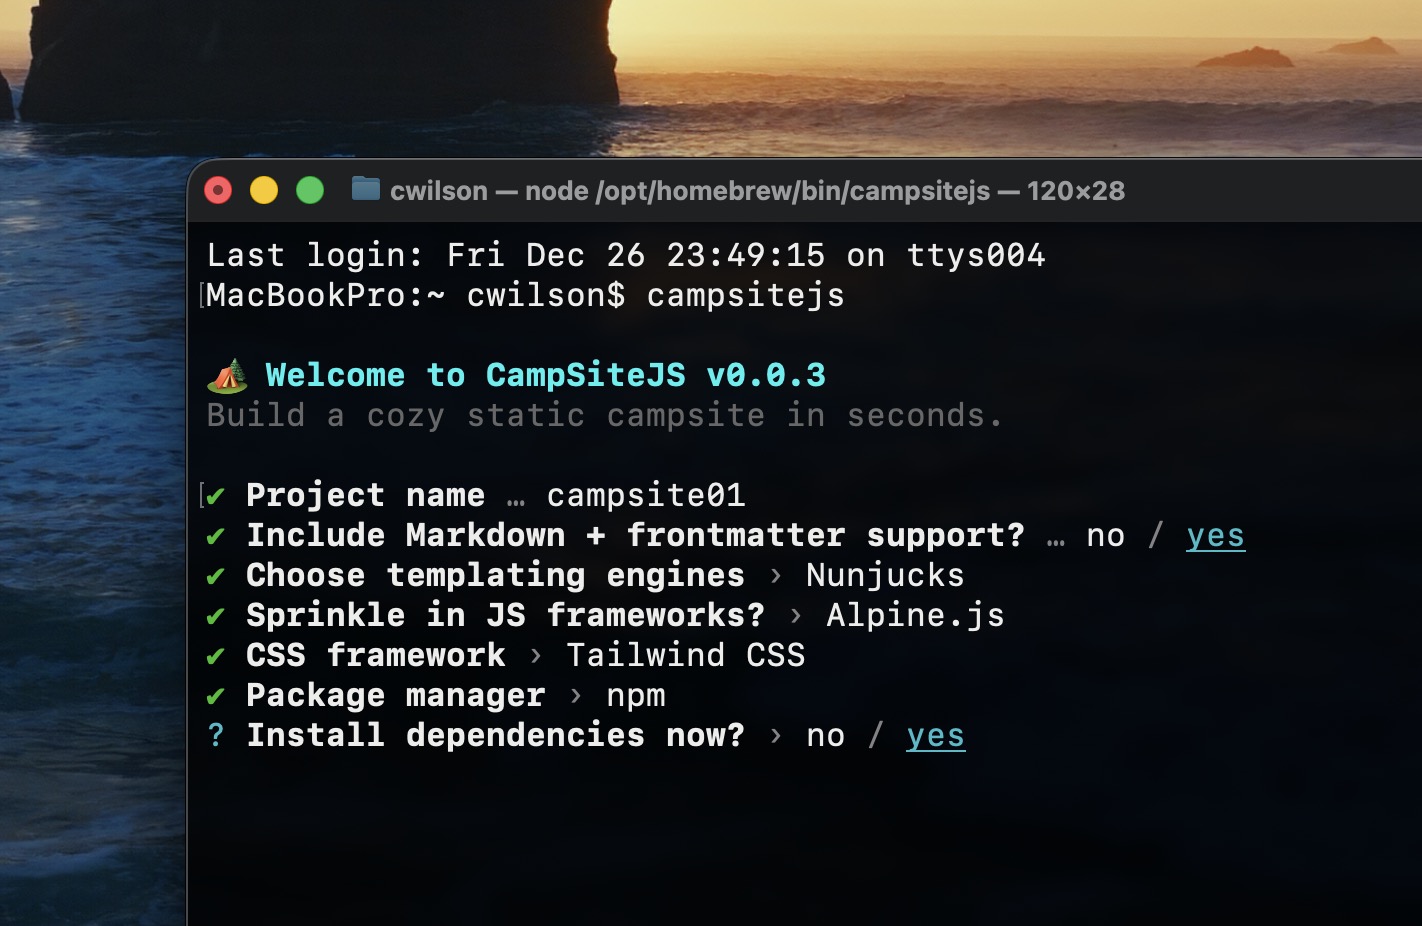Click the underlined "yes" for installing dependencies
This screenshot has width=1422, height=926.
pos(934,735)
